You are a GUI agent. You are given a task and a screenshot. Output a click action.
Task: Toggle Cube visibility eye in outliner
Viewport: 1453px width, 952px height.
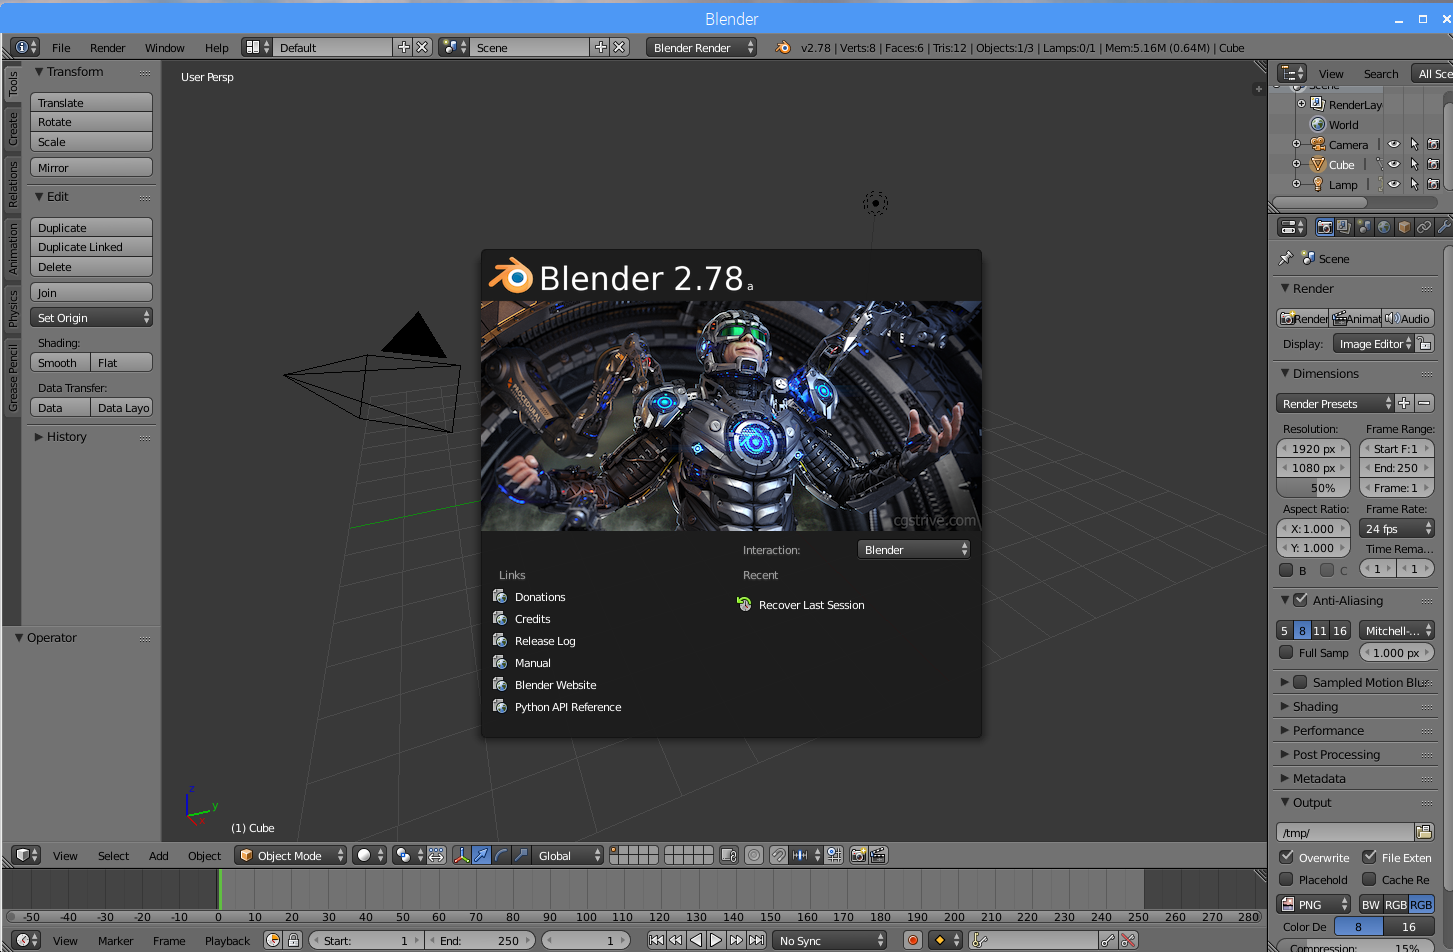[x=1394, y=164]
